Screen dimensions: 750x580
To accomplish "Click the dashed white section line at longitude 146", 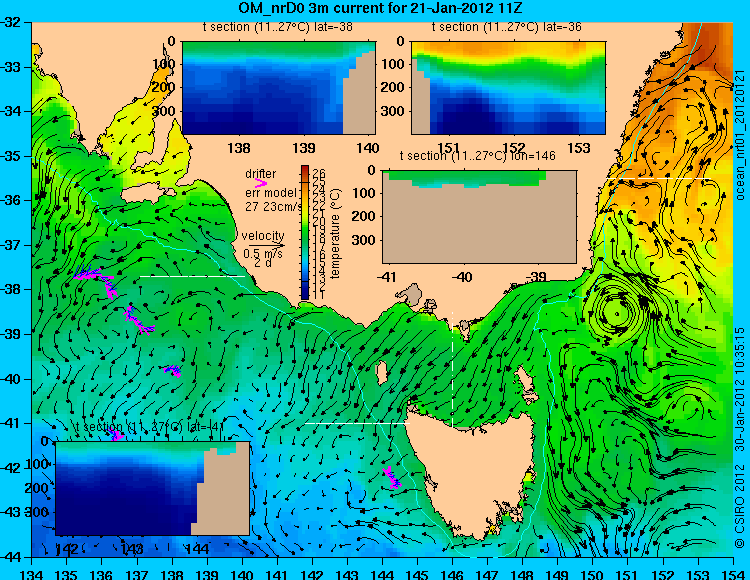I will 452,370.
